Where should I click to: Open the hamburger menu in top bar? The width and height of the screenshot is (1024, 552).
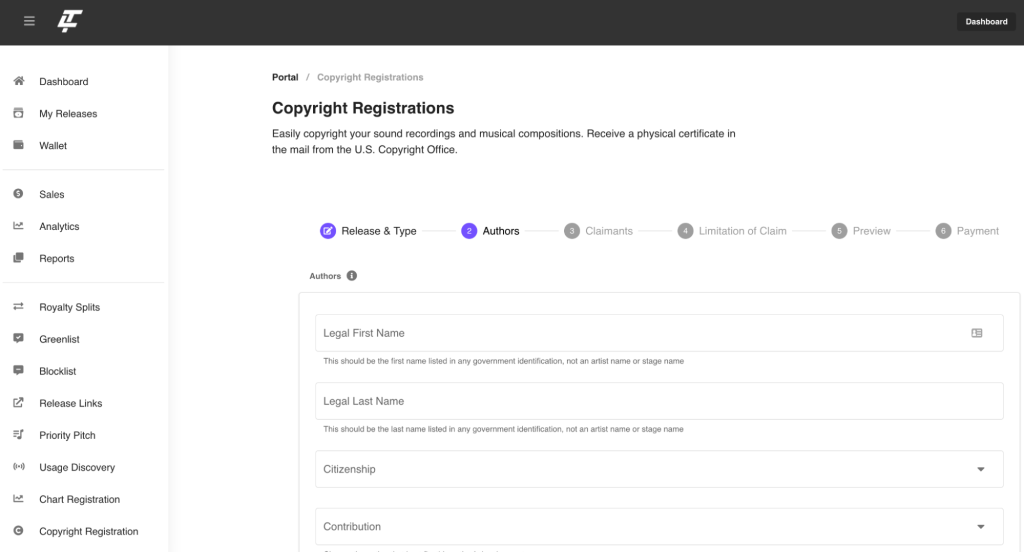[29, 21]
